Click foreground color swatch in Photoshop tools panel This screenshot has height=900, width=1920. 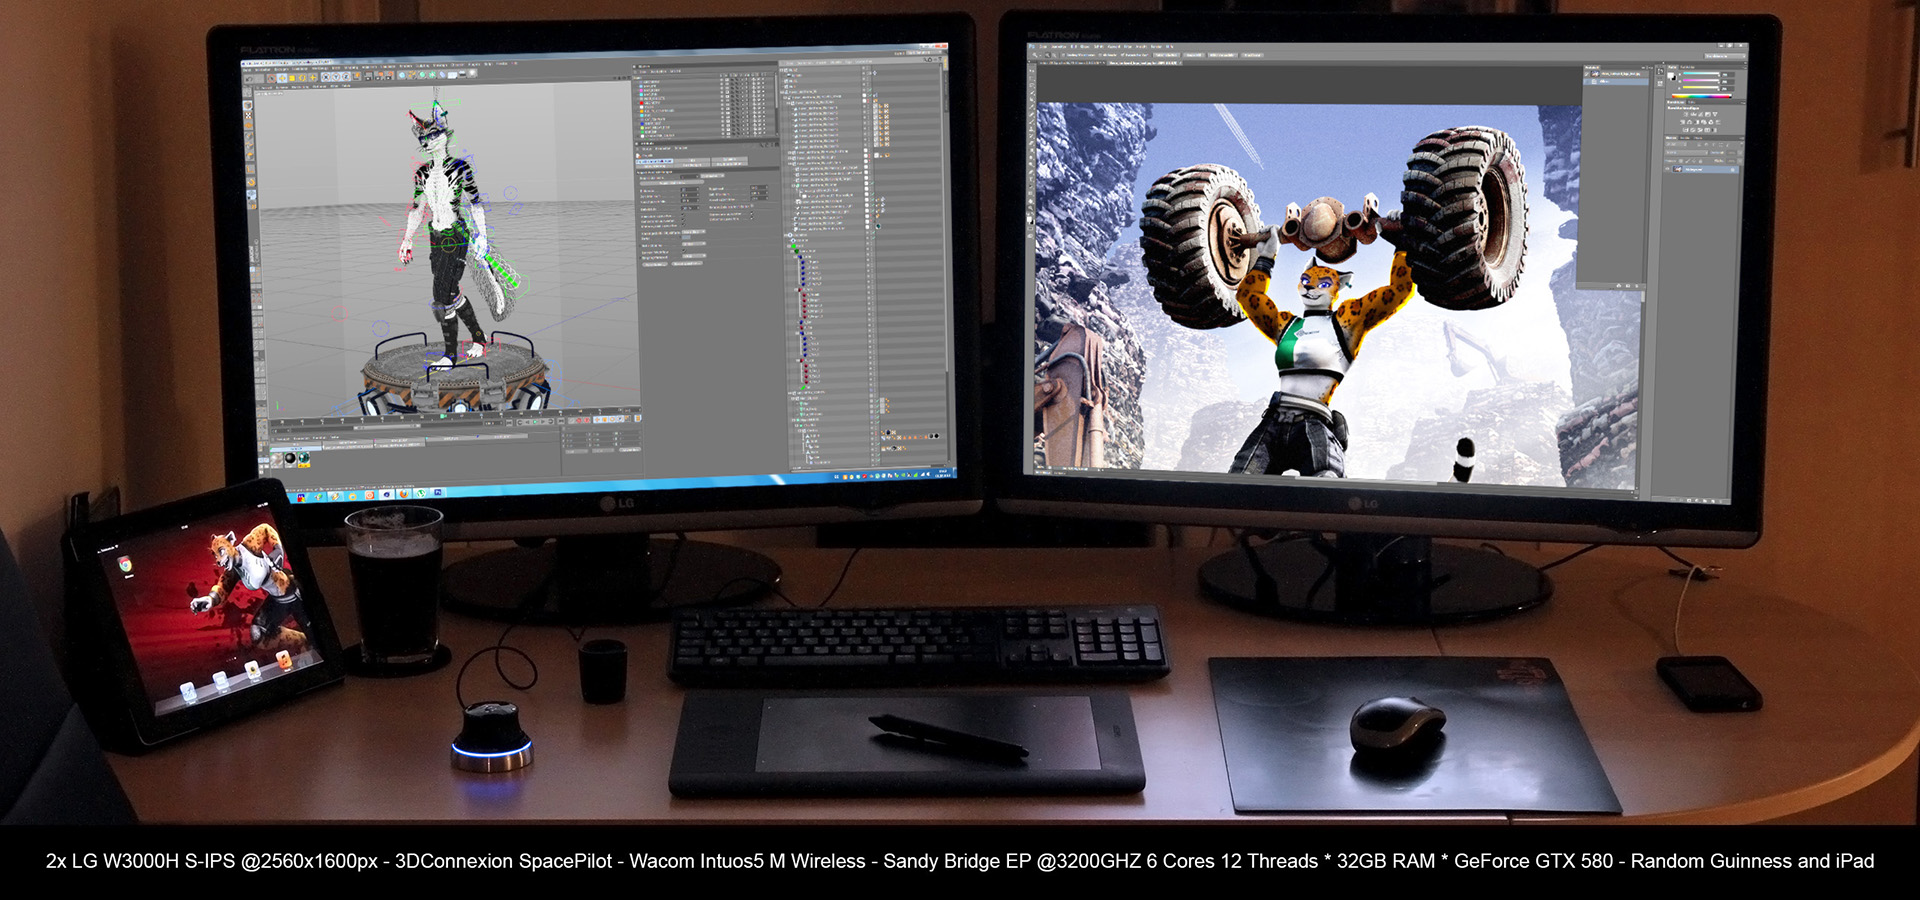1029,219
